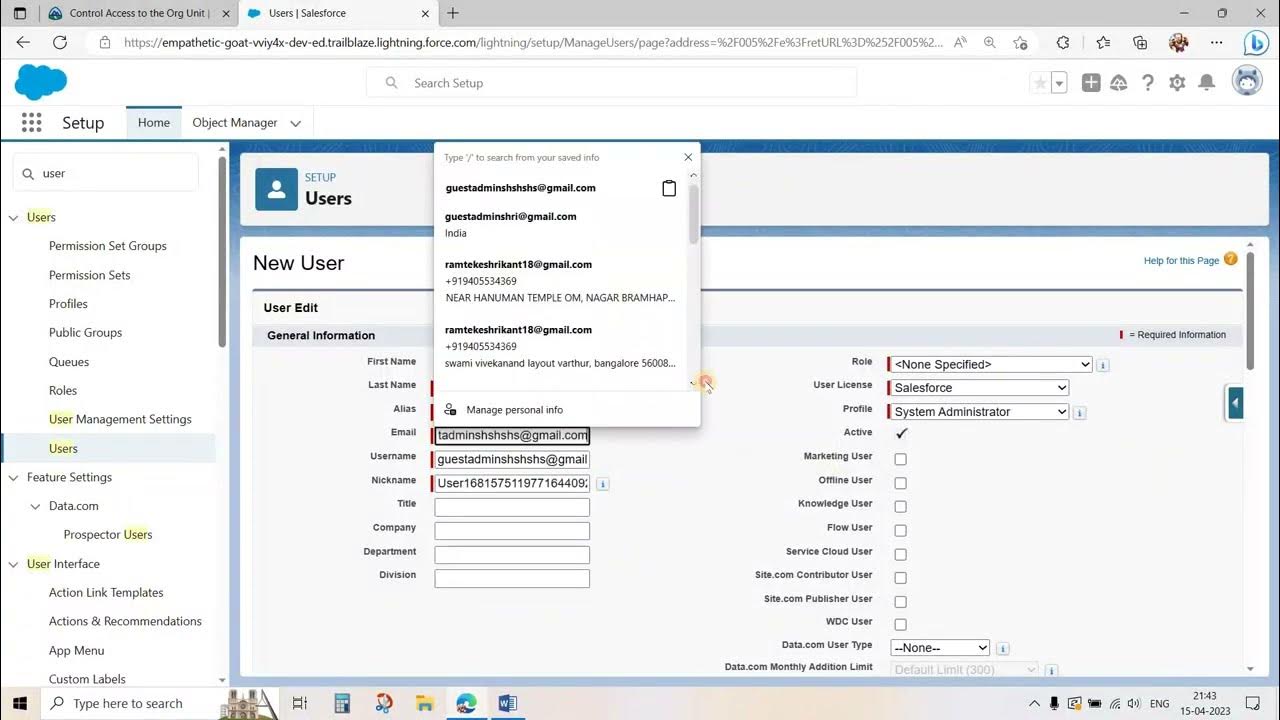This screenshot has width=1280, height=720.
Task: Open the Astro user profile avatar
Action: [x=1247, y=82]
